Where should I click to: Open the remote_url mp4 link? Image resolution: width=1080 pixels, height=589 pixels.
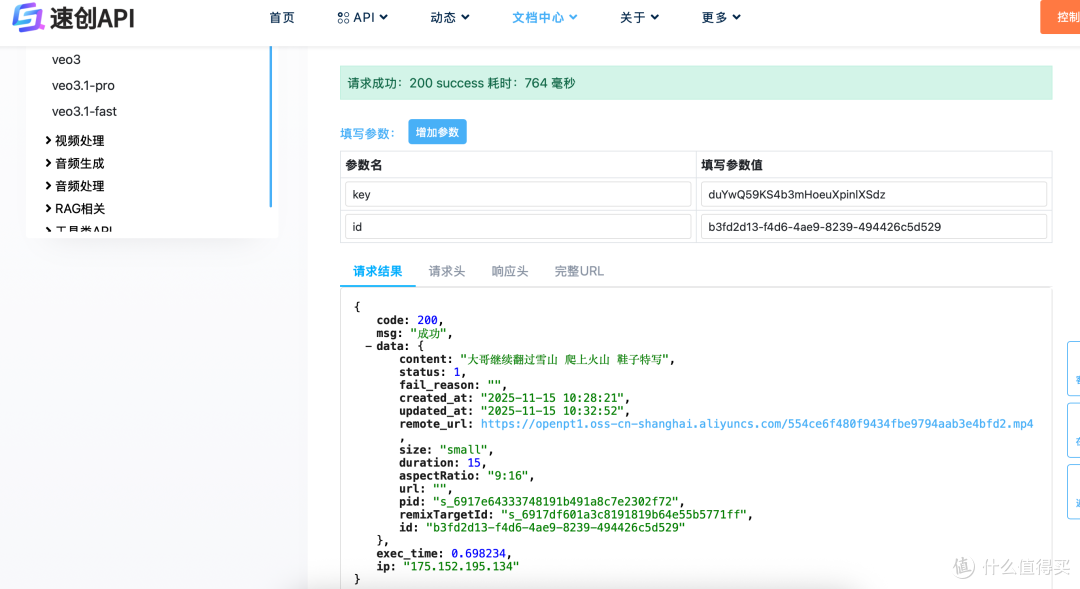(x=760, y=423)
